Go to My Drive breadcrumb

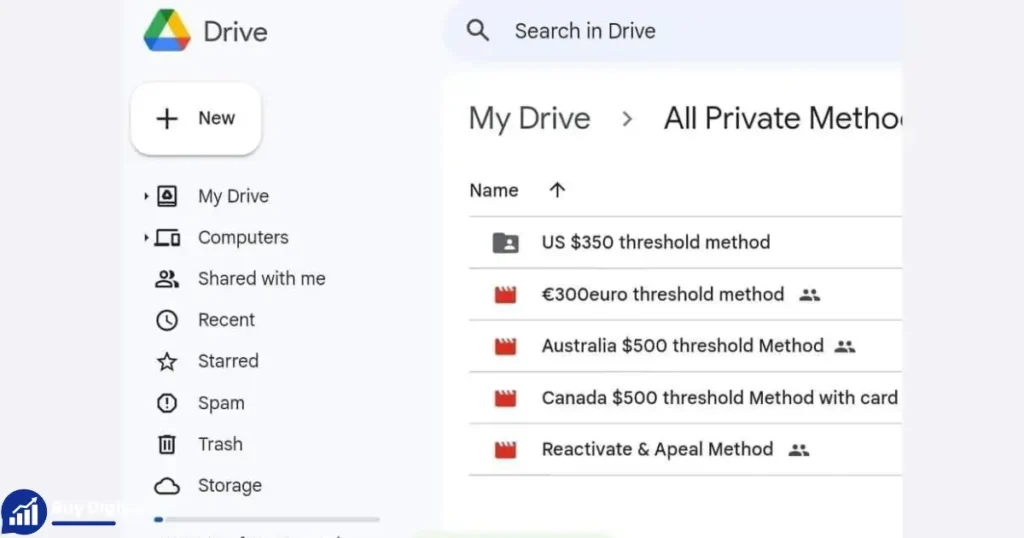(530, 118)
